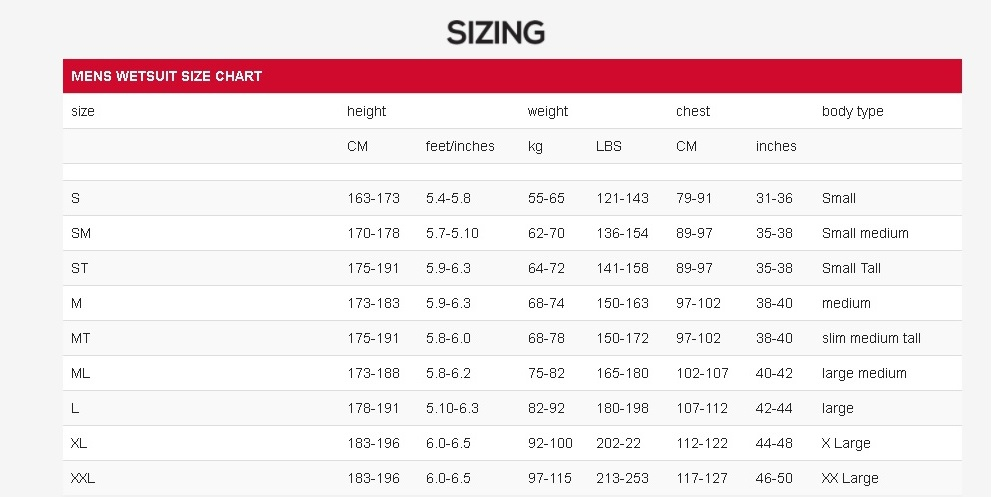Select the weight column header

pos(548,111)
